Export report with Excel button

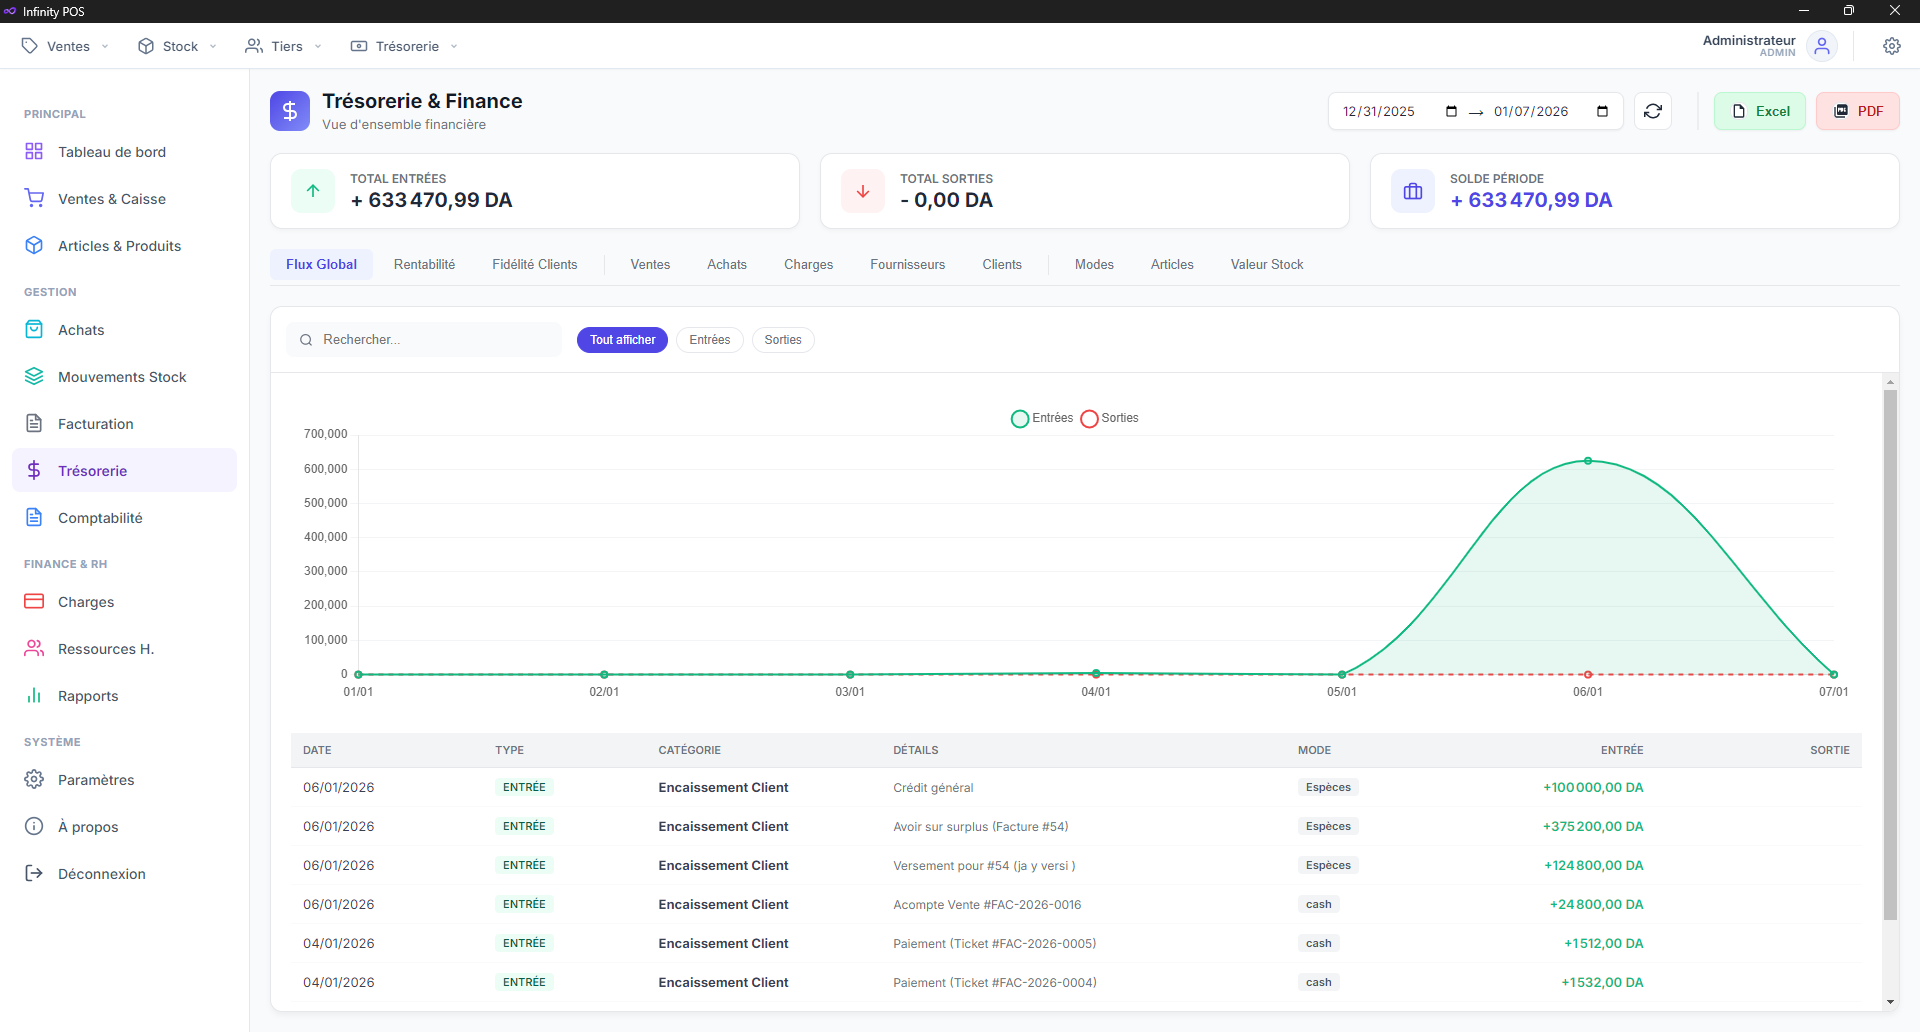[x=1760, y=111]
